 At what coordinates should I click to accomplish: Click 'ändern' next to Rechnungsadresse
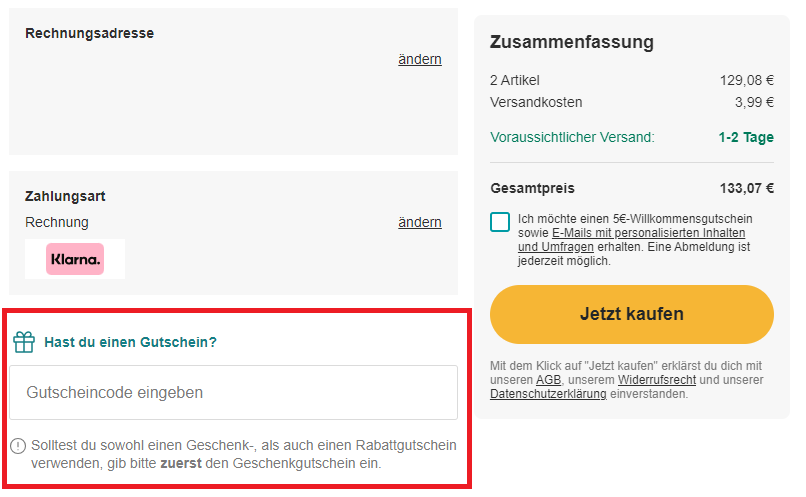point(419,59)
